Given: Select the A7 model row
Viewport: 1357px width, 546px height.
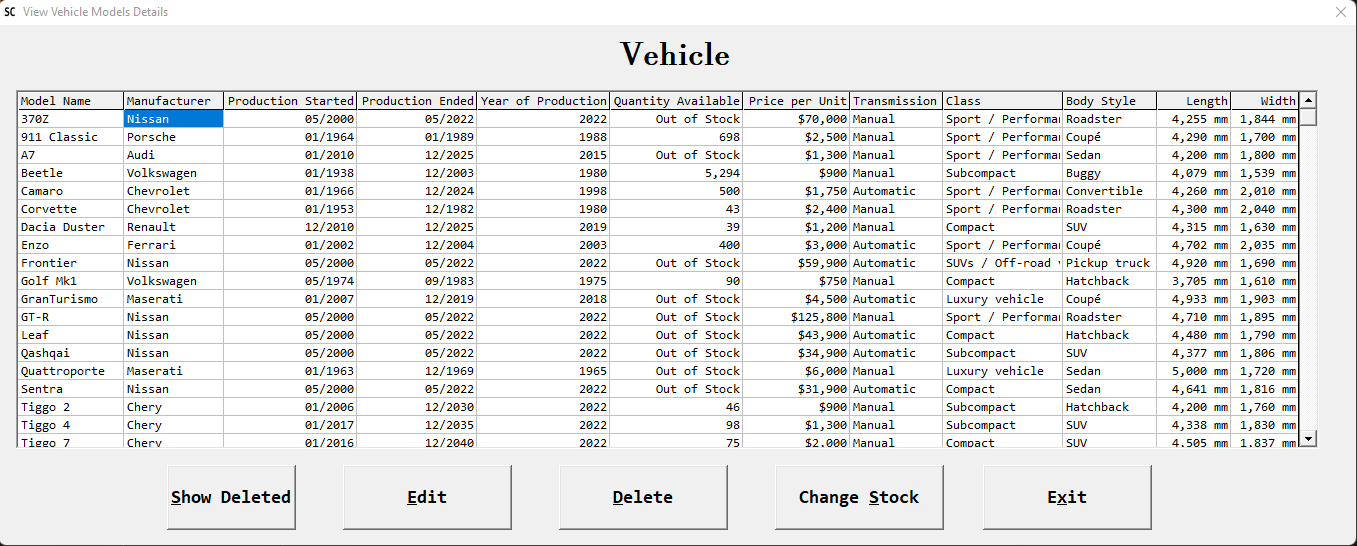Looking at the screenshot, I should (x=658, y=155).
